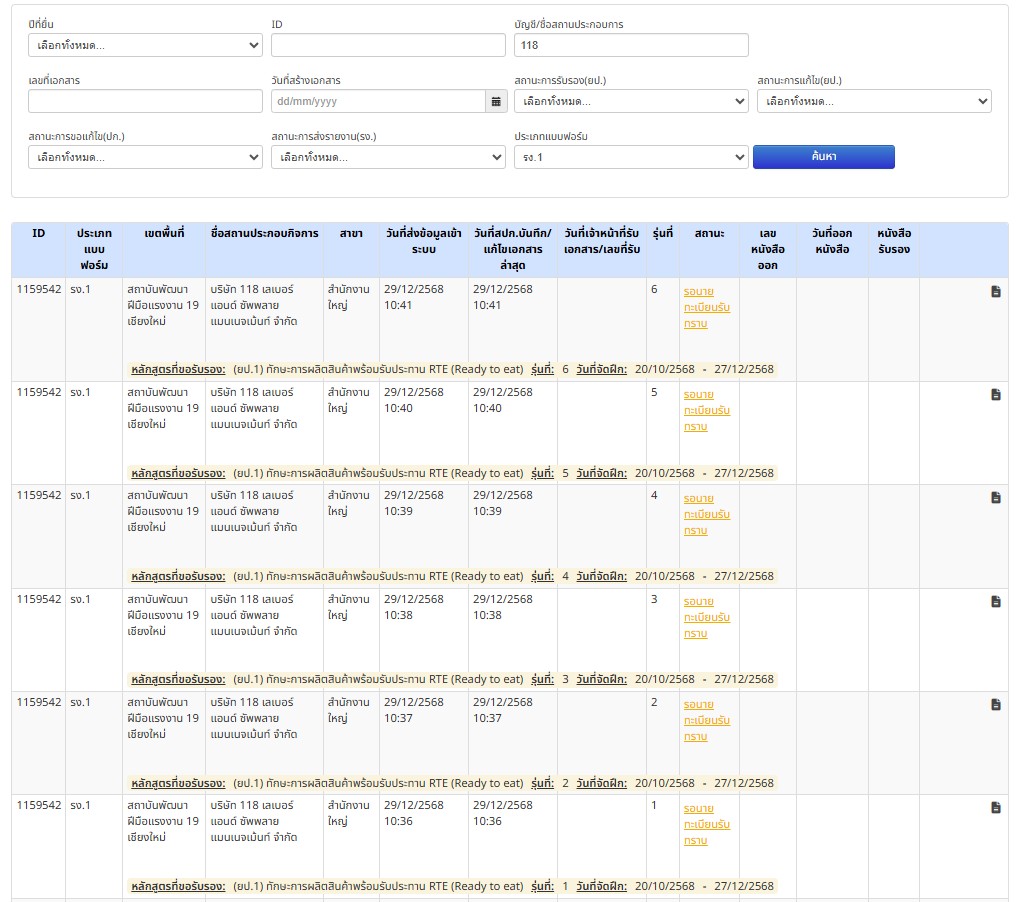Click รอนายทะเบียนรับทราบ status link for batch 3
The width and height of the screenshot is (1021, 902).
[706, 617]
